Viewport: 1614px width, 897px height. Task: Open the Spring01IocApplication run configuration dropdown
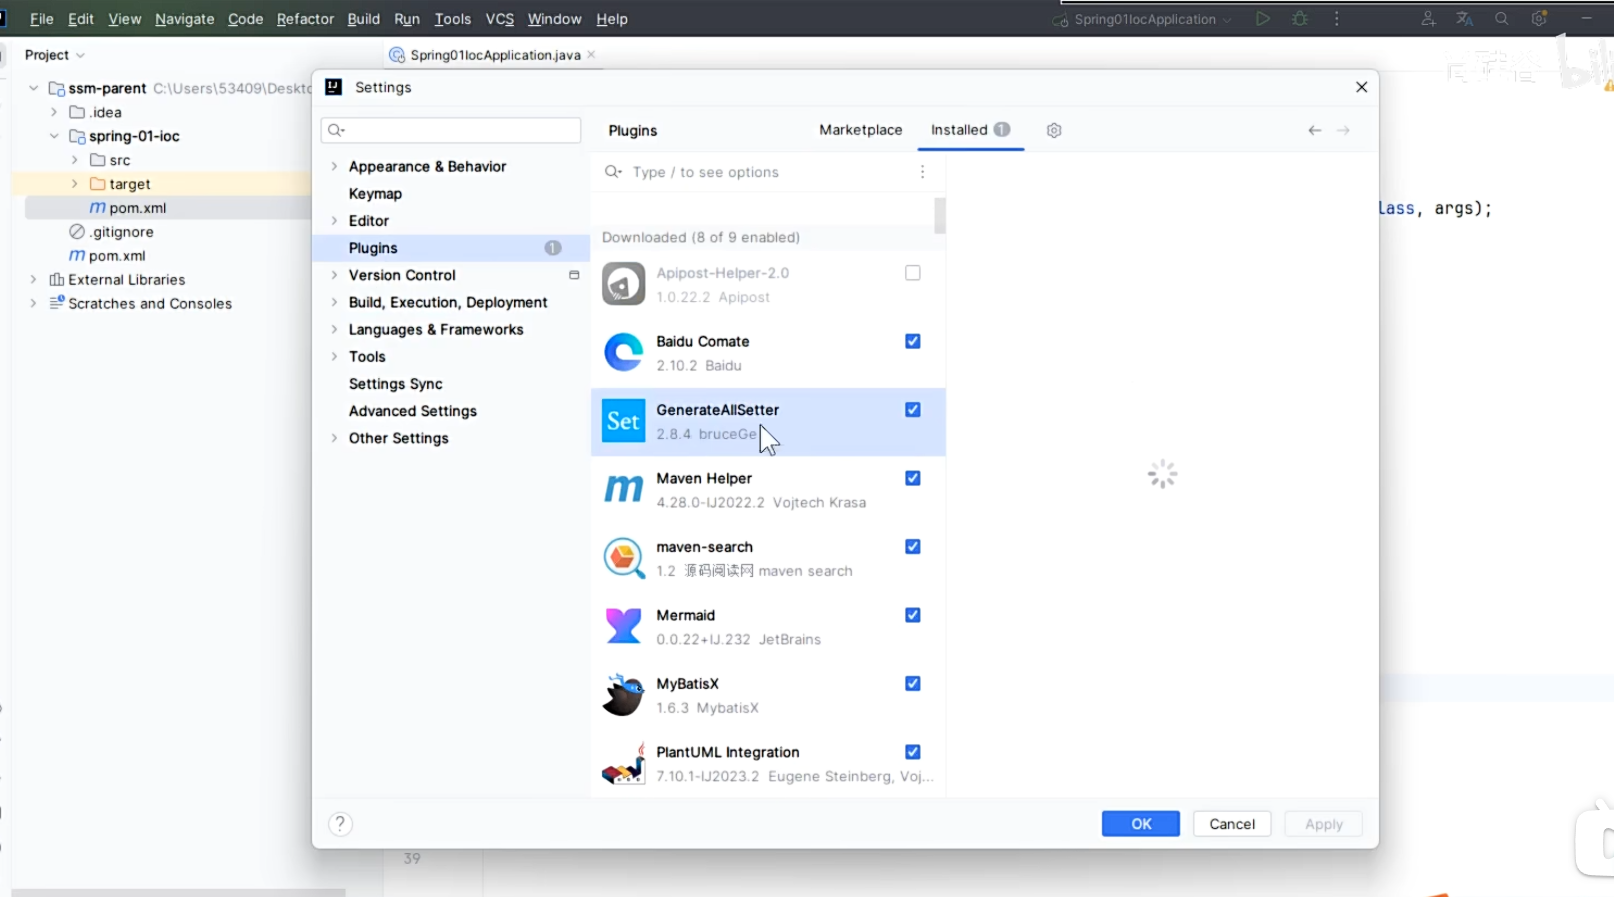tap(1142, 19)
